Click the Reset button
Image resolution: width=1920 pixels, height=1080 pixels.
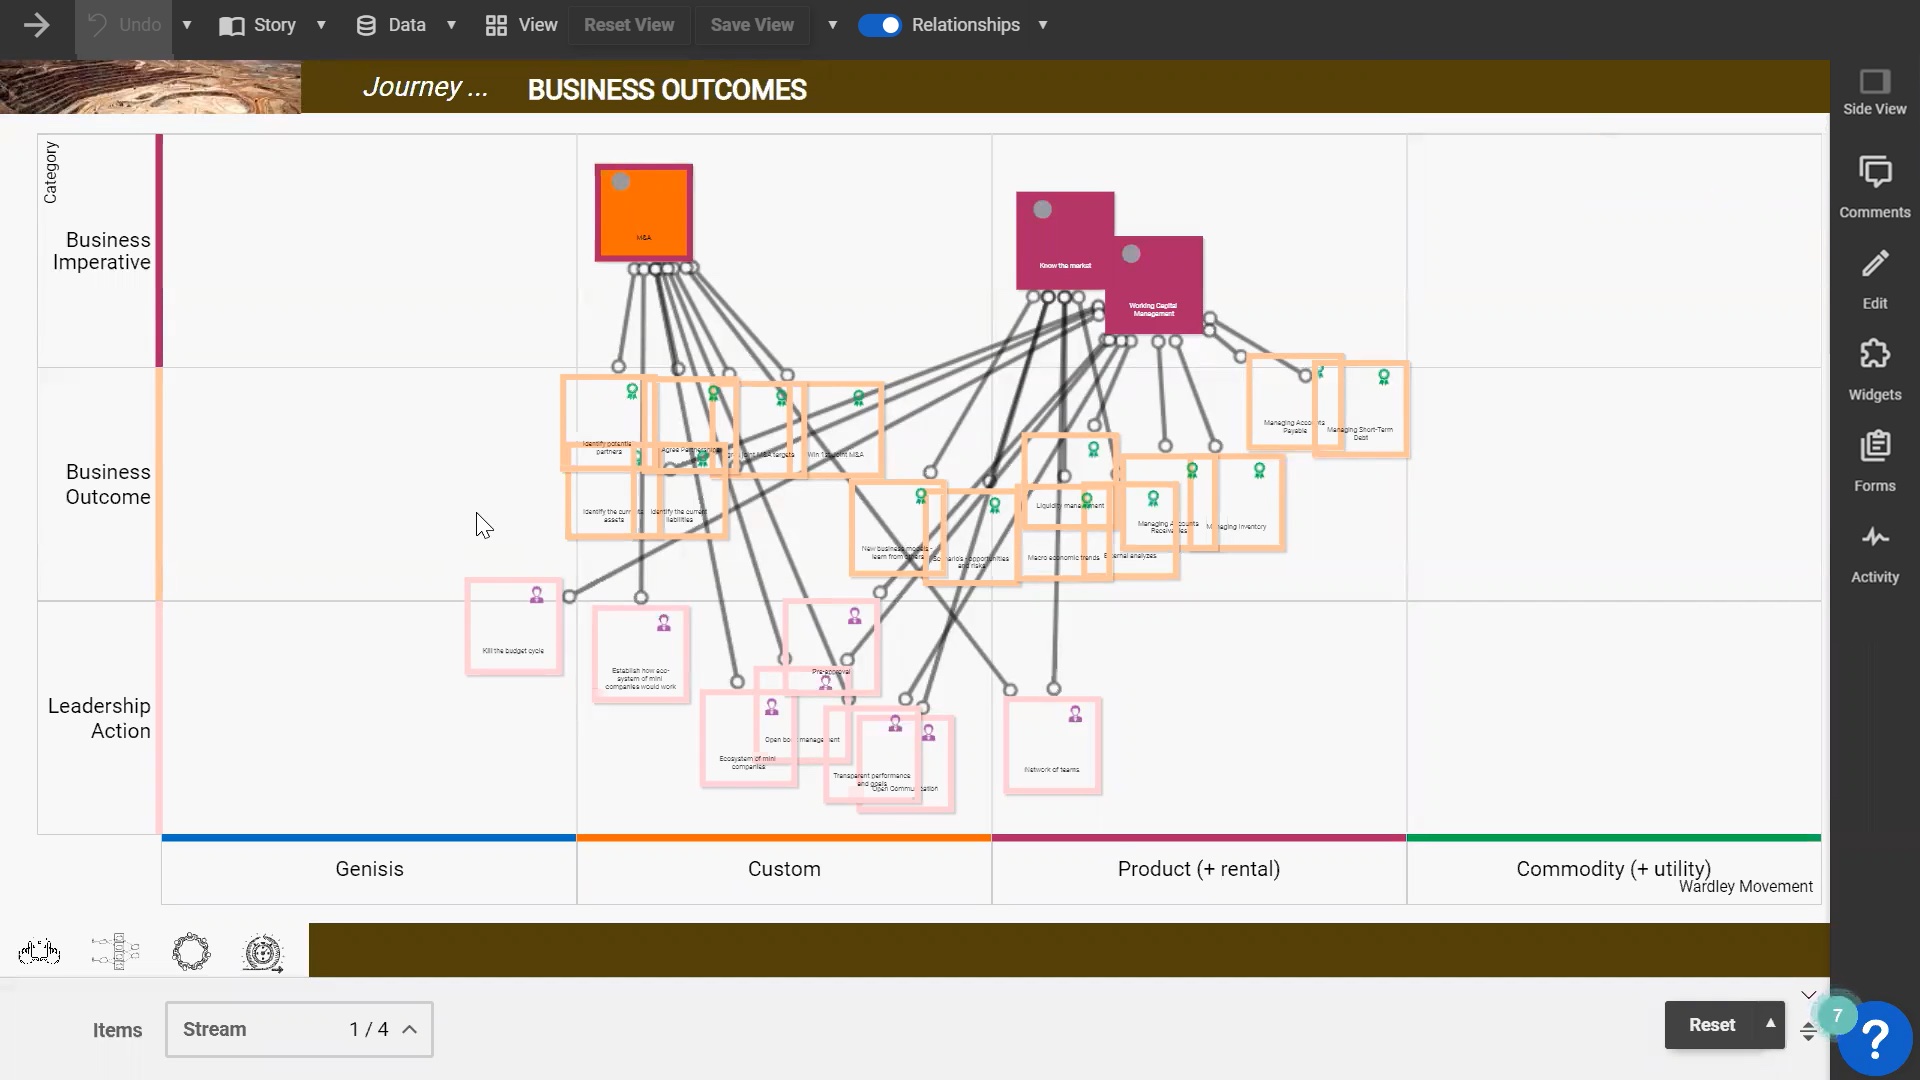tap(1711, 1025)
